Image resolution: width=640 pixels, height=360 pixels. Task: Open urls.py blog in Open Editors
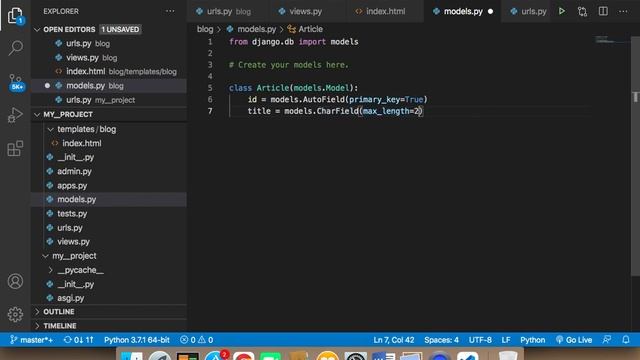109,43
